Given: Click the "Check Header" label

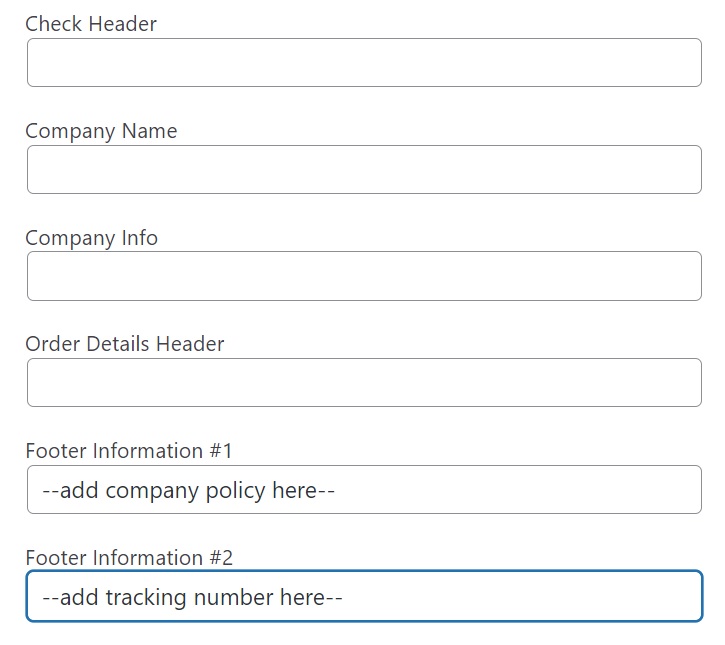Looking at the screenshot, I should 91,24.
